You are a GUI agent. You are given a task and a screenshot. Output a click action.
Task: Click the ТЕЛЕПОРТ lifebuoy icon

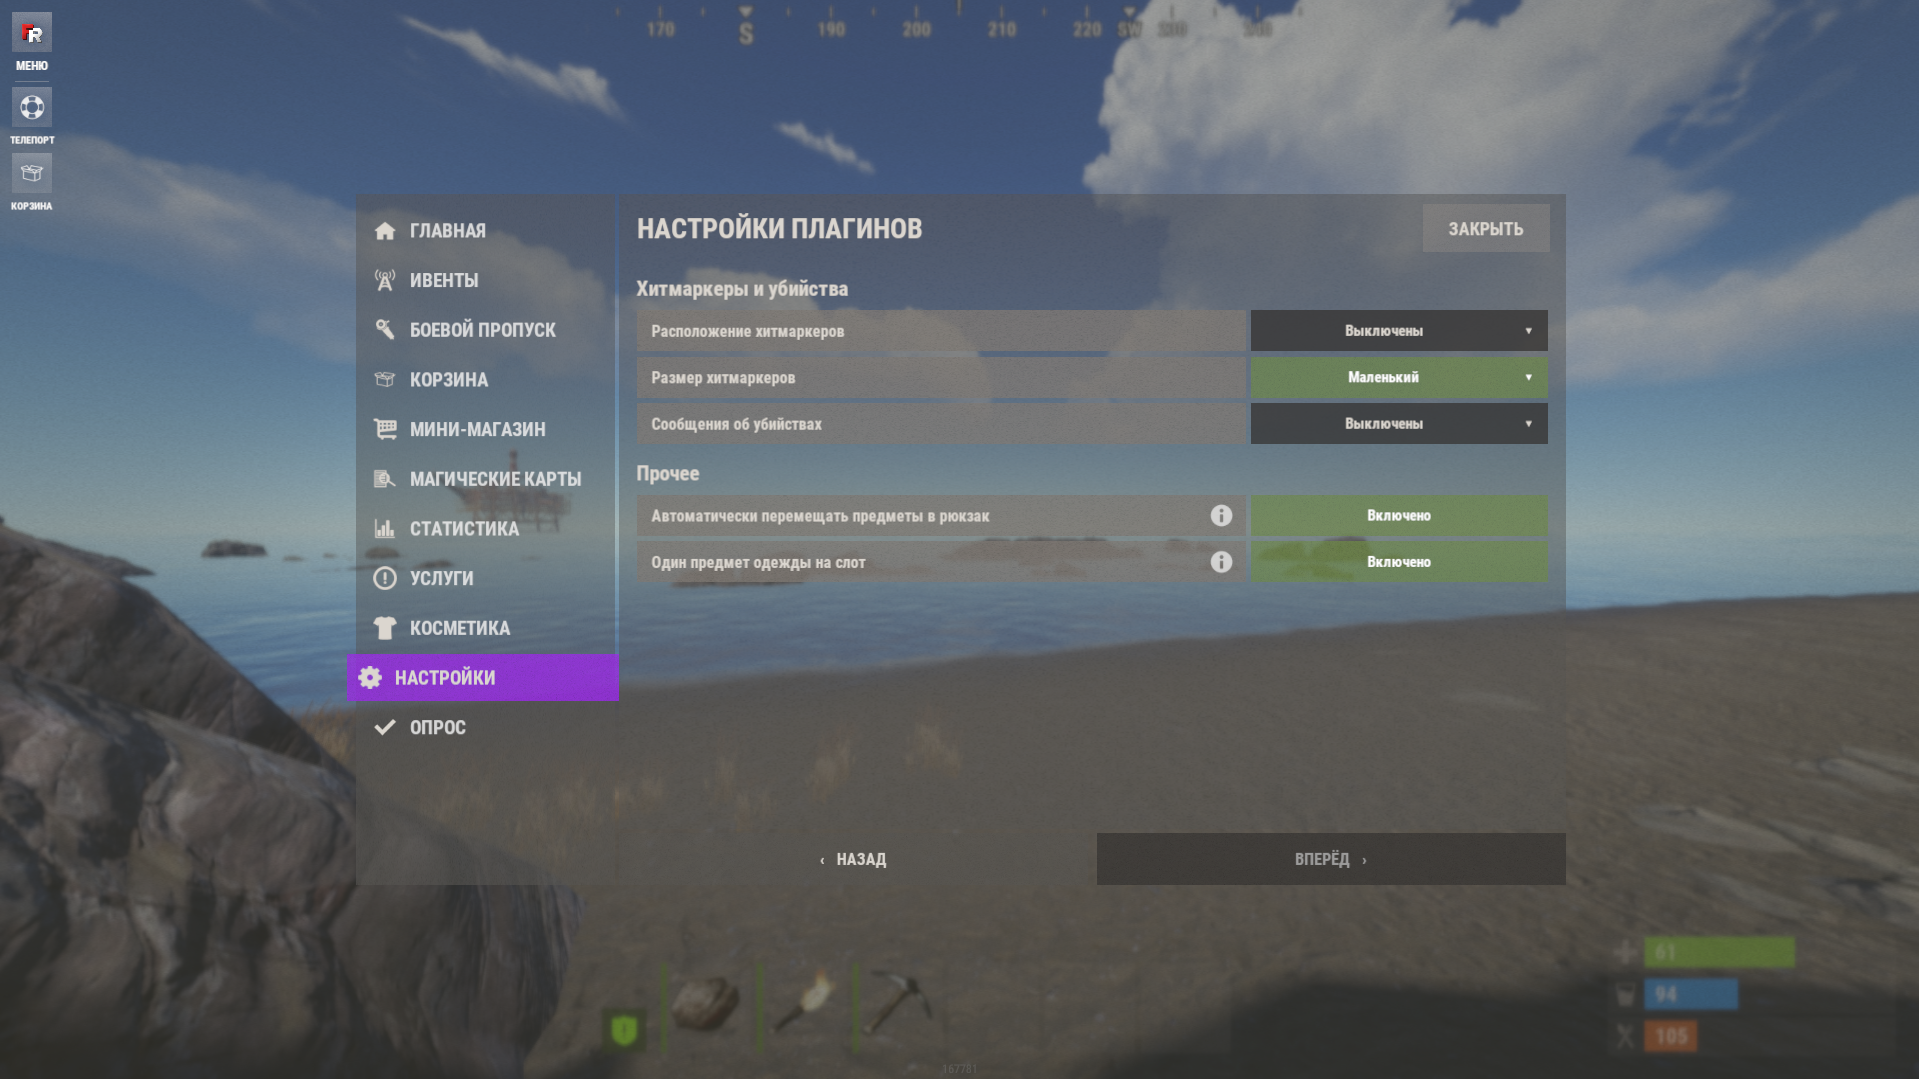(x=32, y=107)
